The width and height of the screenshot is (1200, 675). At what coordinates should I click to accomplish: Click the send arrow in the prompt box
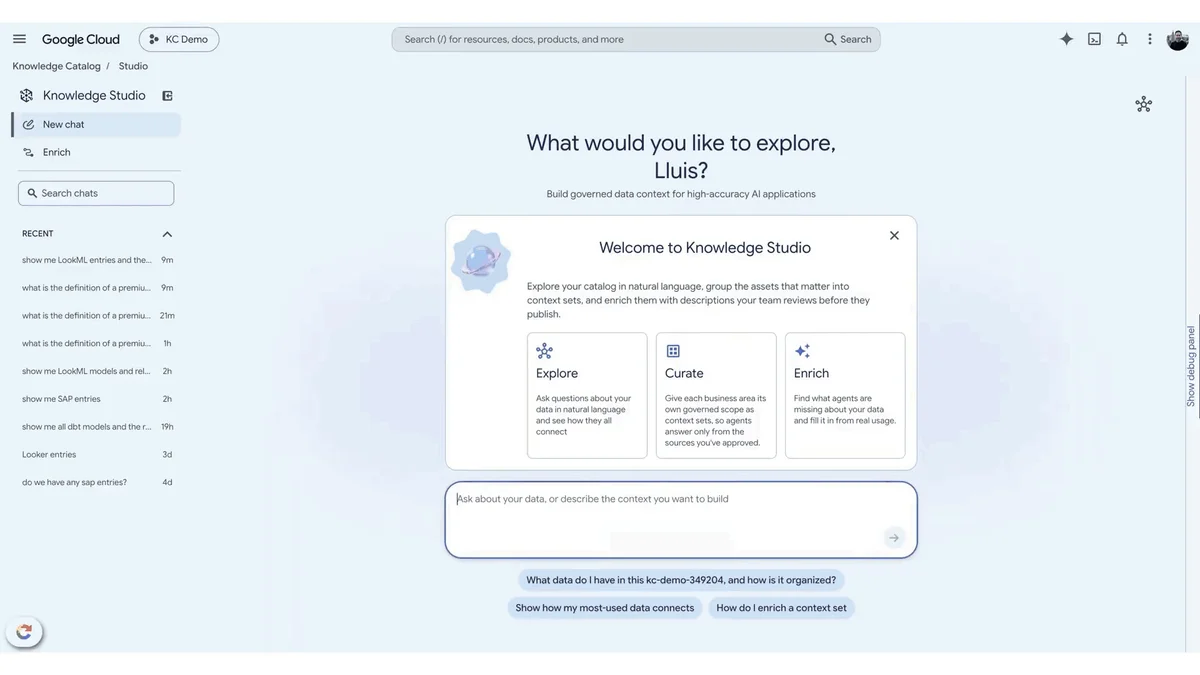(x=894, y=538)
